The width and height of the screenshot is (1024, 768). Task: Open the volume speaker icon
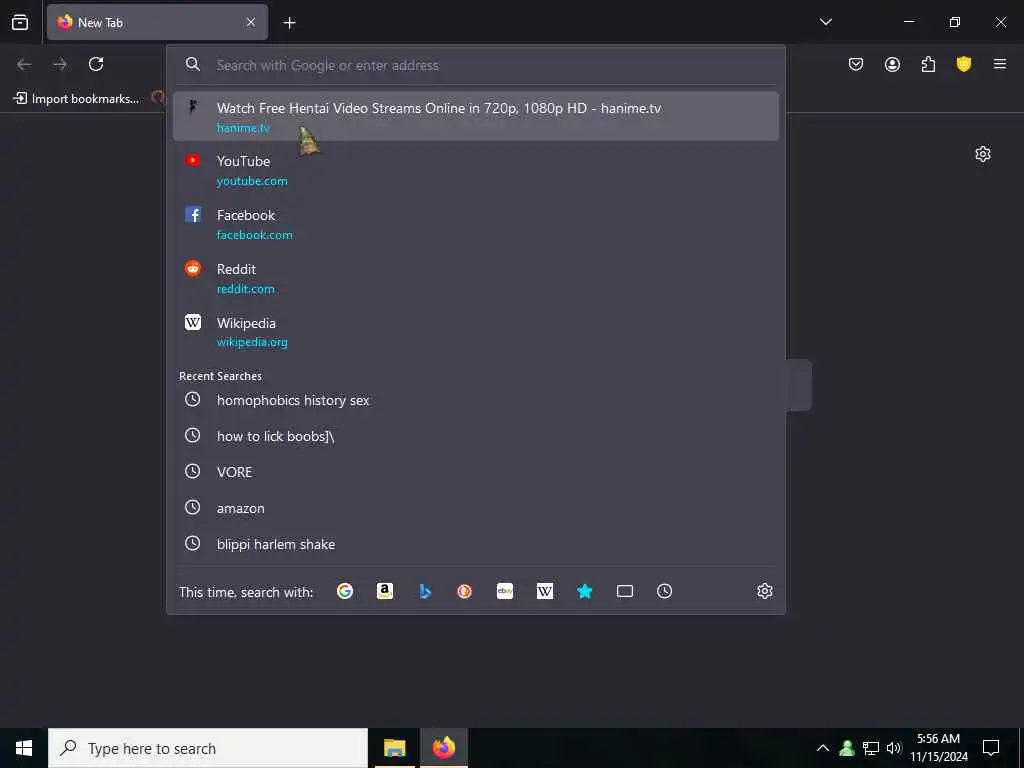pyautogui.click(x=894, y=748)
